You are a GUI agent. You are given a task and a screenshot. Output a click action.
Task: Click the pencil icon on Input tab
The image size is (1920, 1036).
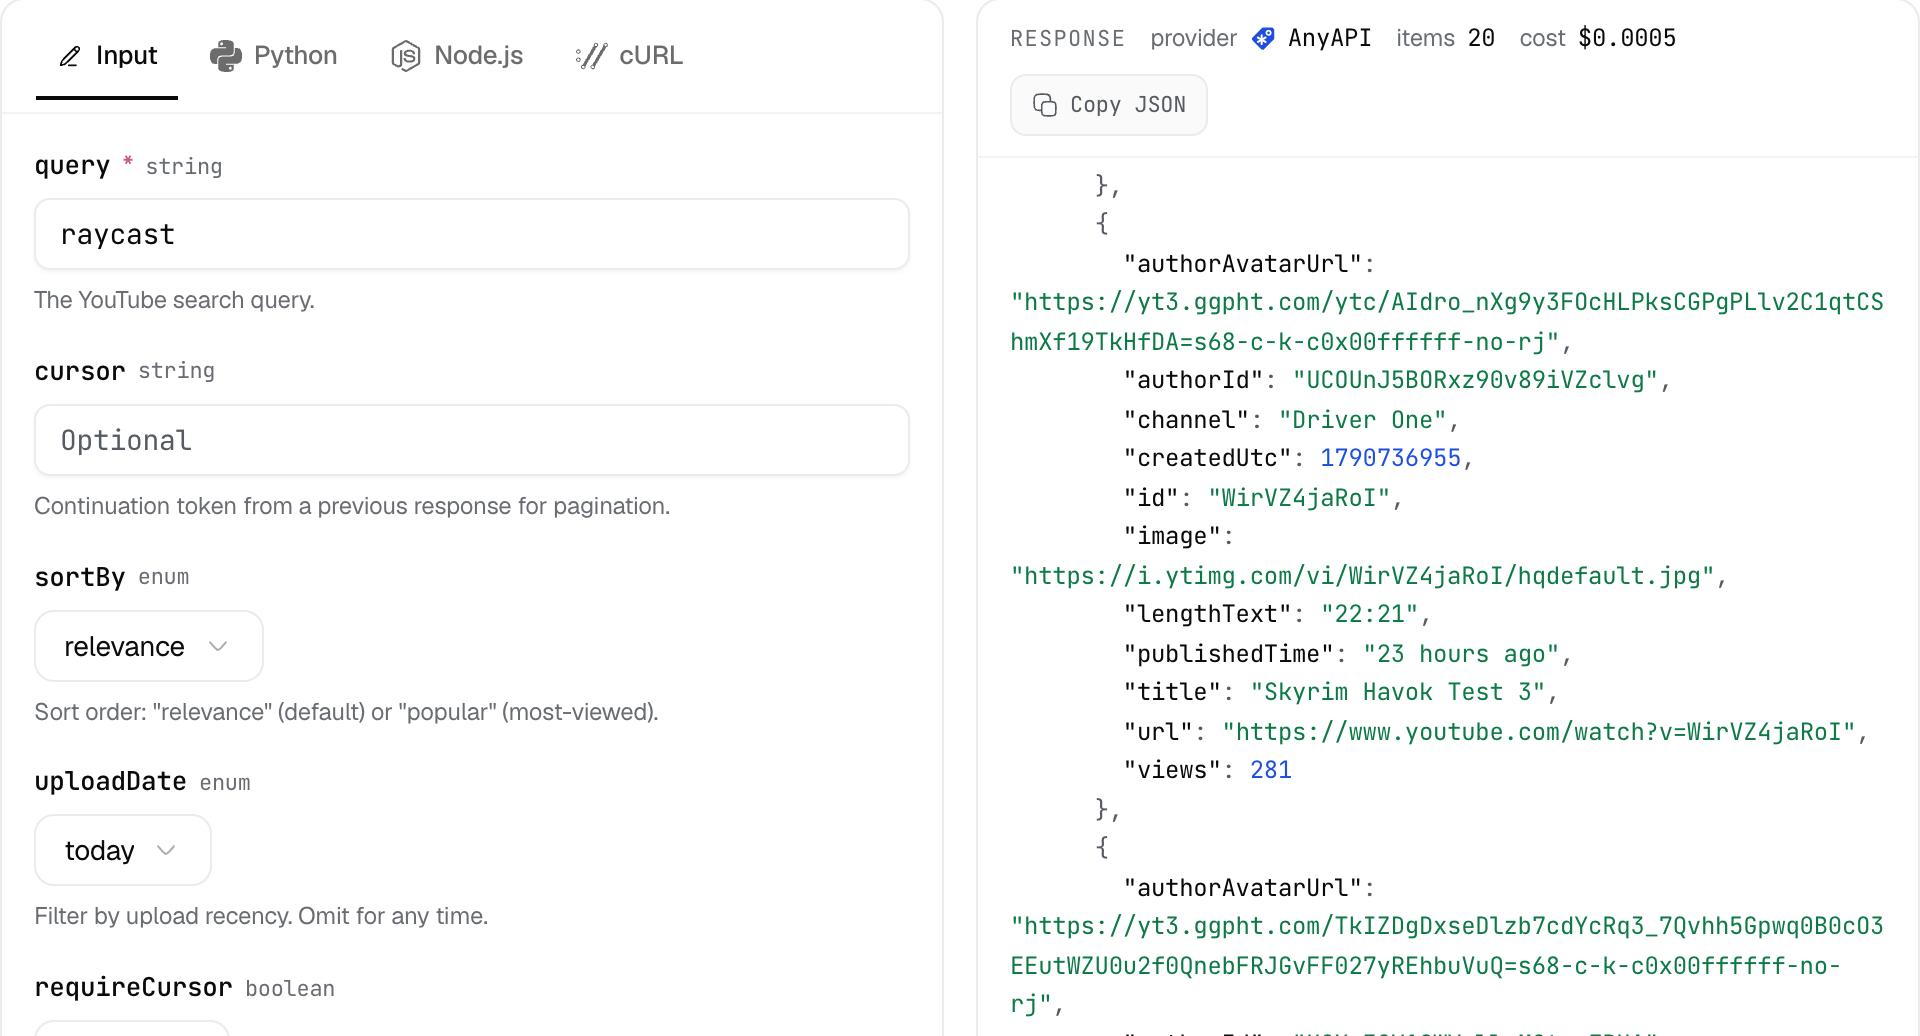(x=70, y=56)
